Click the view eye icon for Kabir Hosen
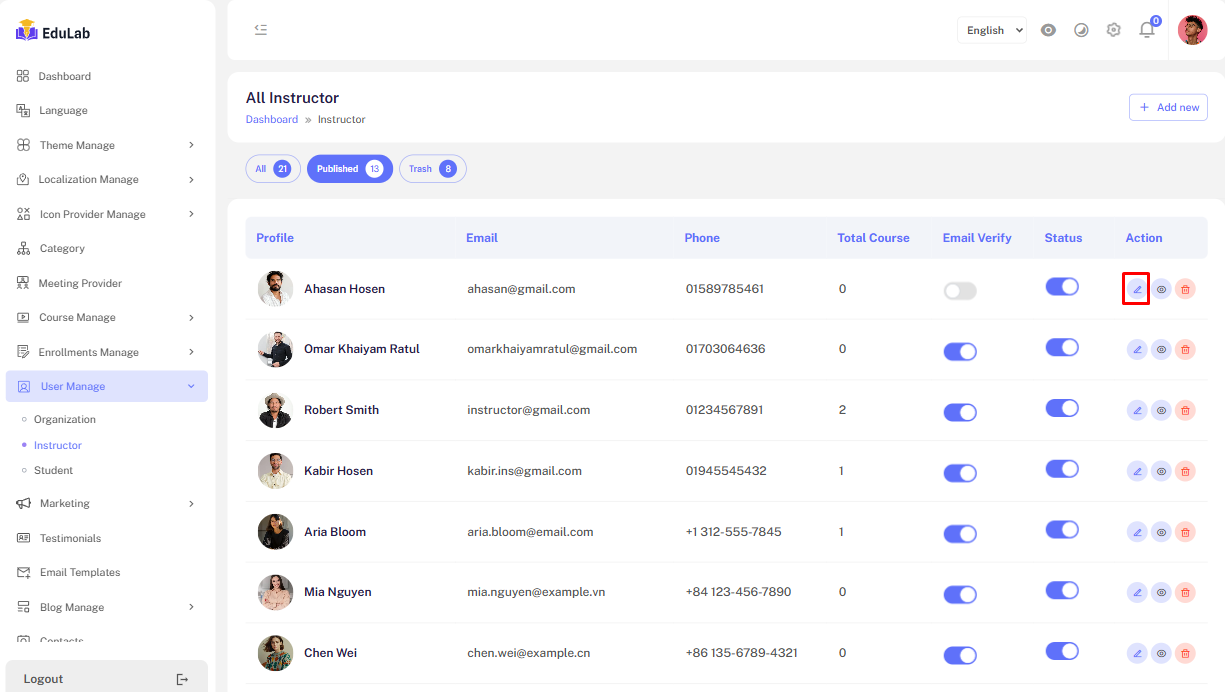1225x692 pixels. coord(1161,471)
